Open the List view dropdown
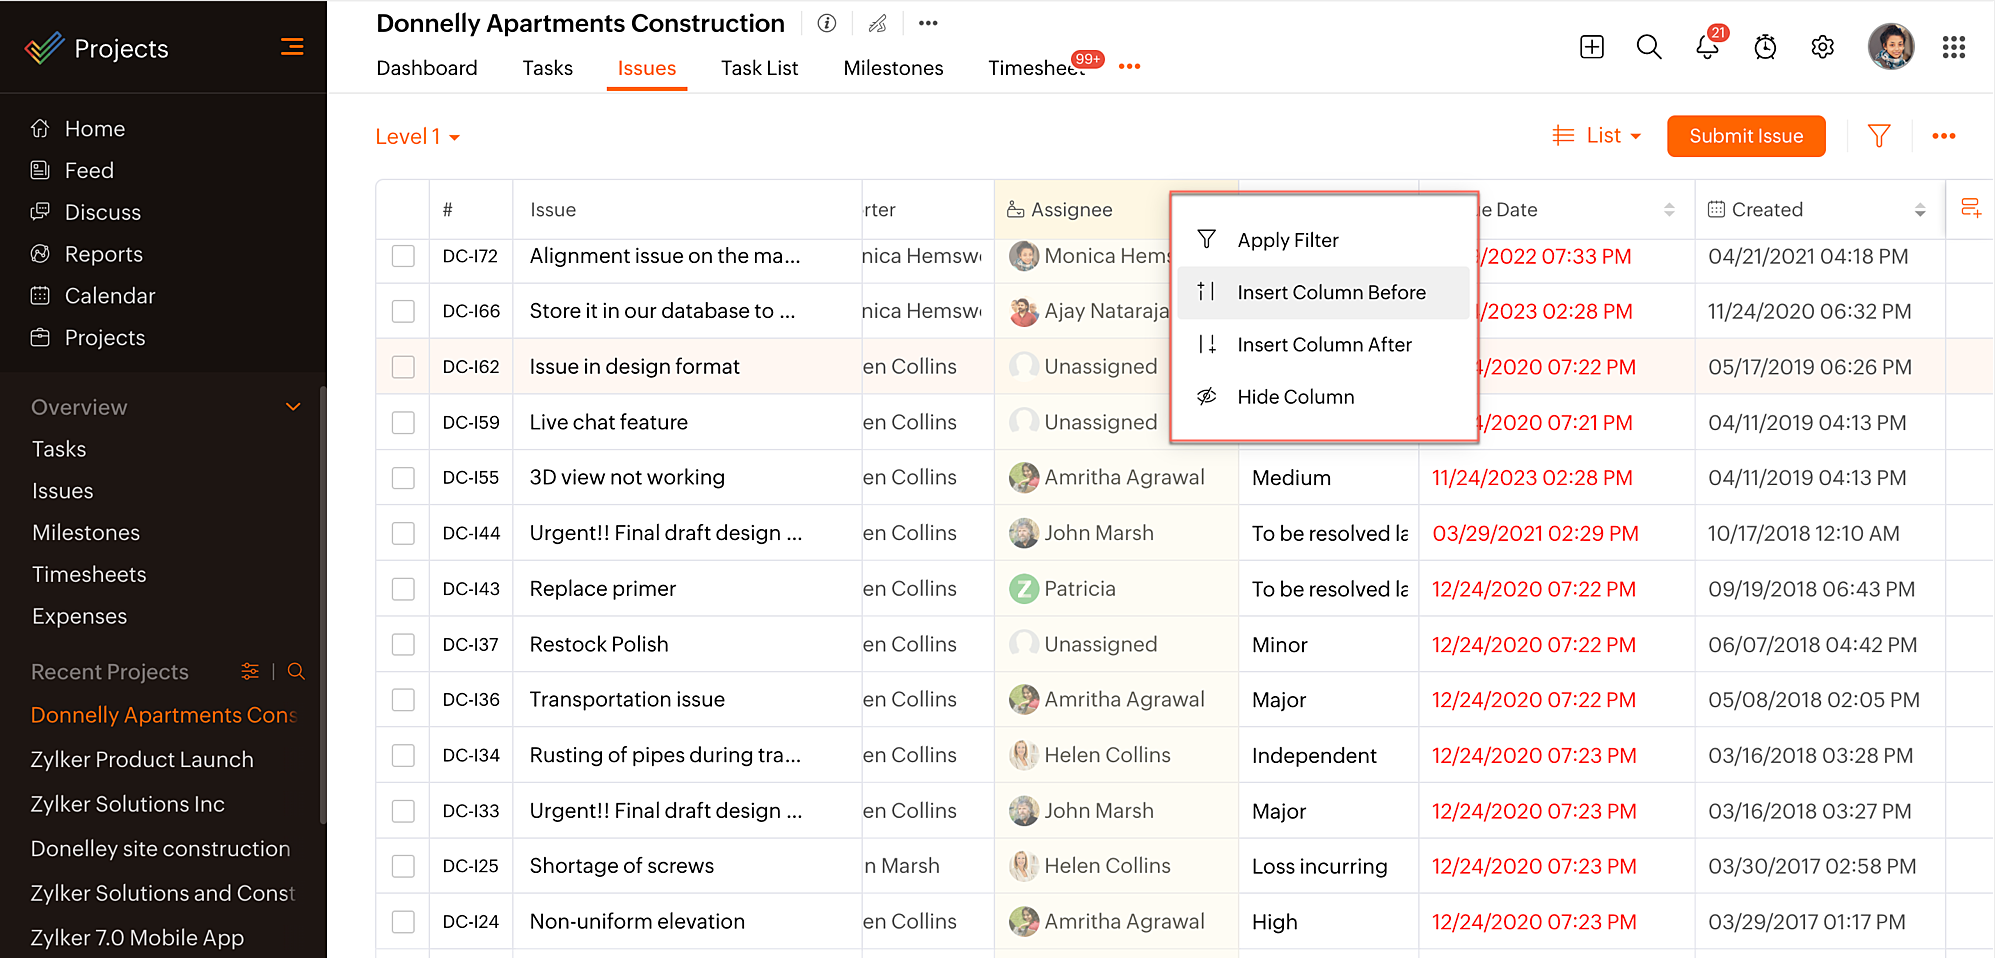The height and width of the screenshot is (958, 1996). [x=1597, y=135]
